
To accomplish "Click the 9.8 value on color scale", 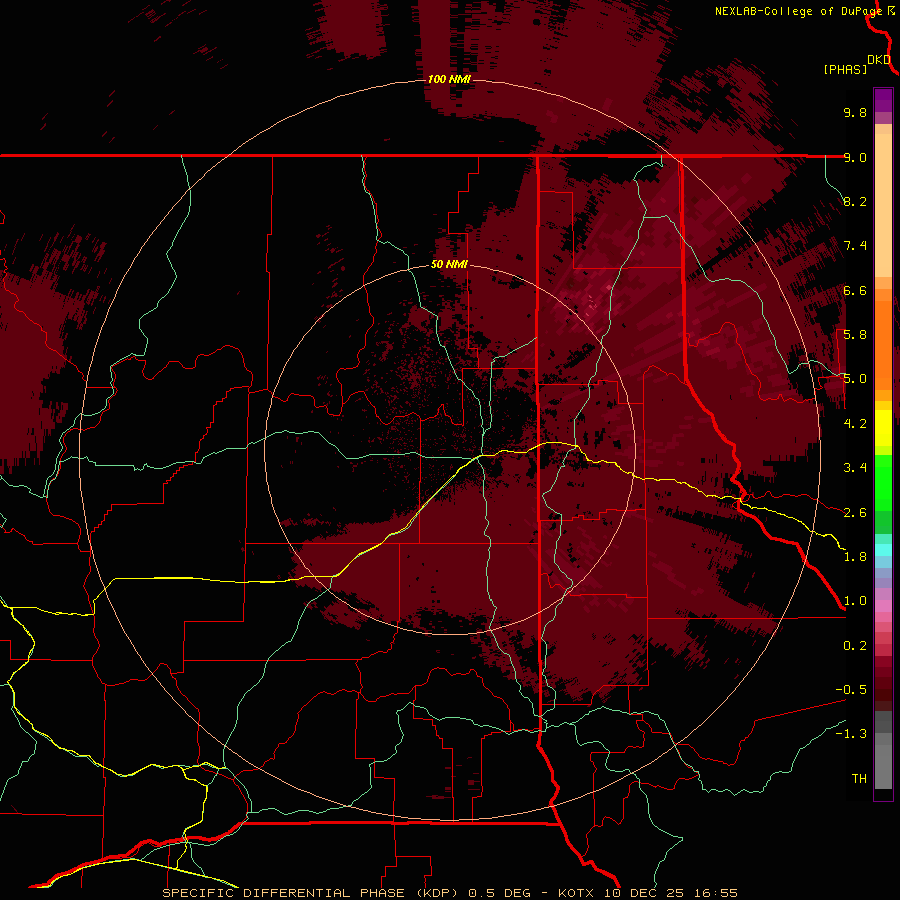I will click(x=855, y=112).
